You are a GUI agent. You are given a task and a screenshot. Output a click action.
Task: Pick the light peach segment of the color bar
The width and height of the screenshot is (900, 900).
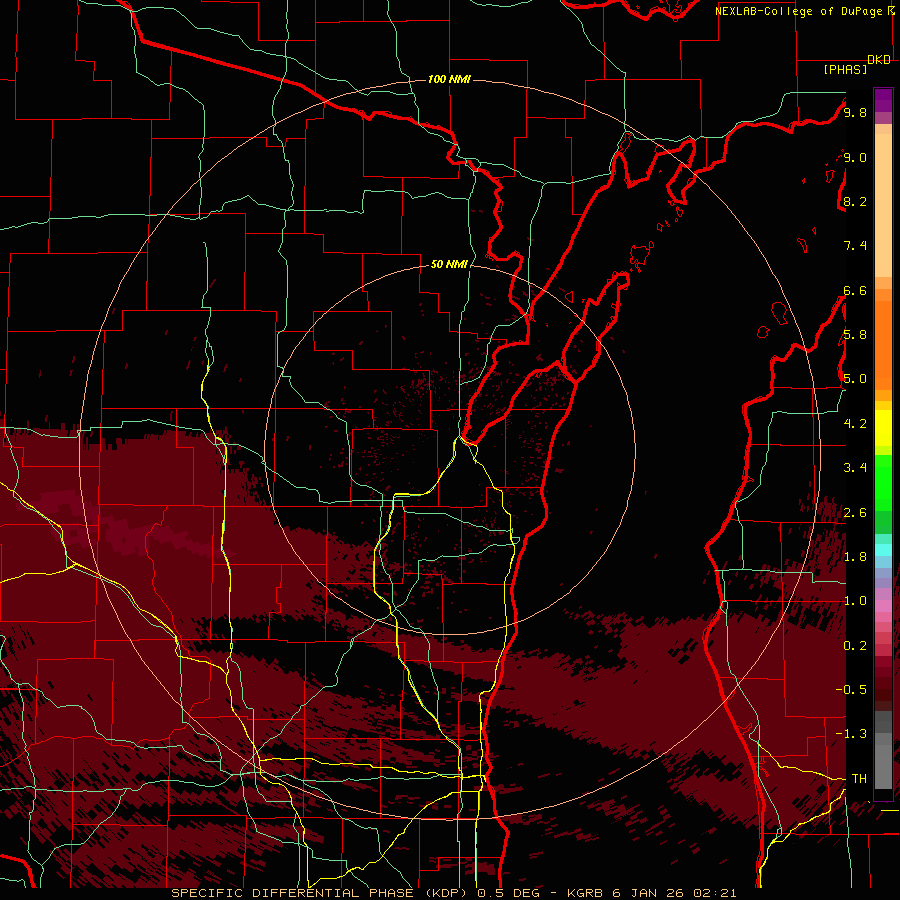point(883,207)
